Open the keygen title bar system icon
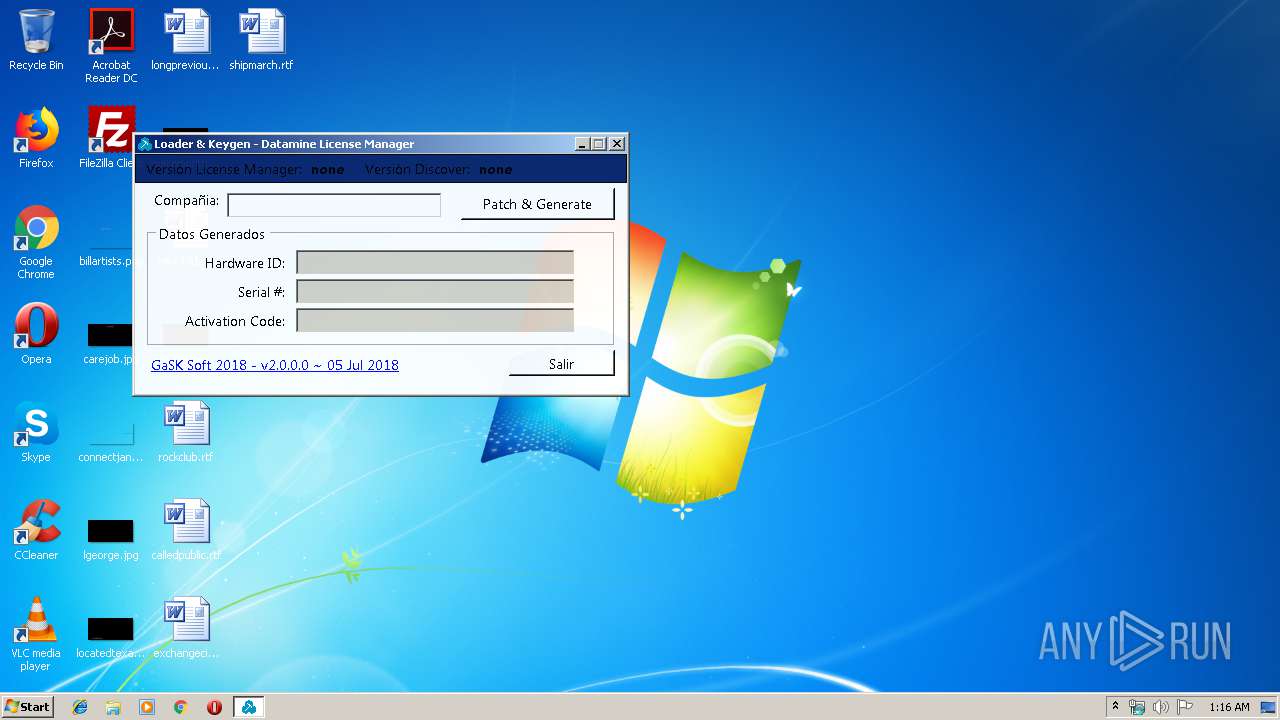Screen dimensions: 1280x720 tap(145, 144)
